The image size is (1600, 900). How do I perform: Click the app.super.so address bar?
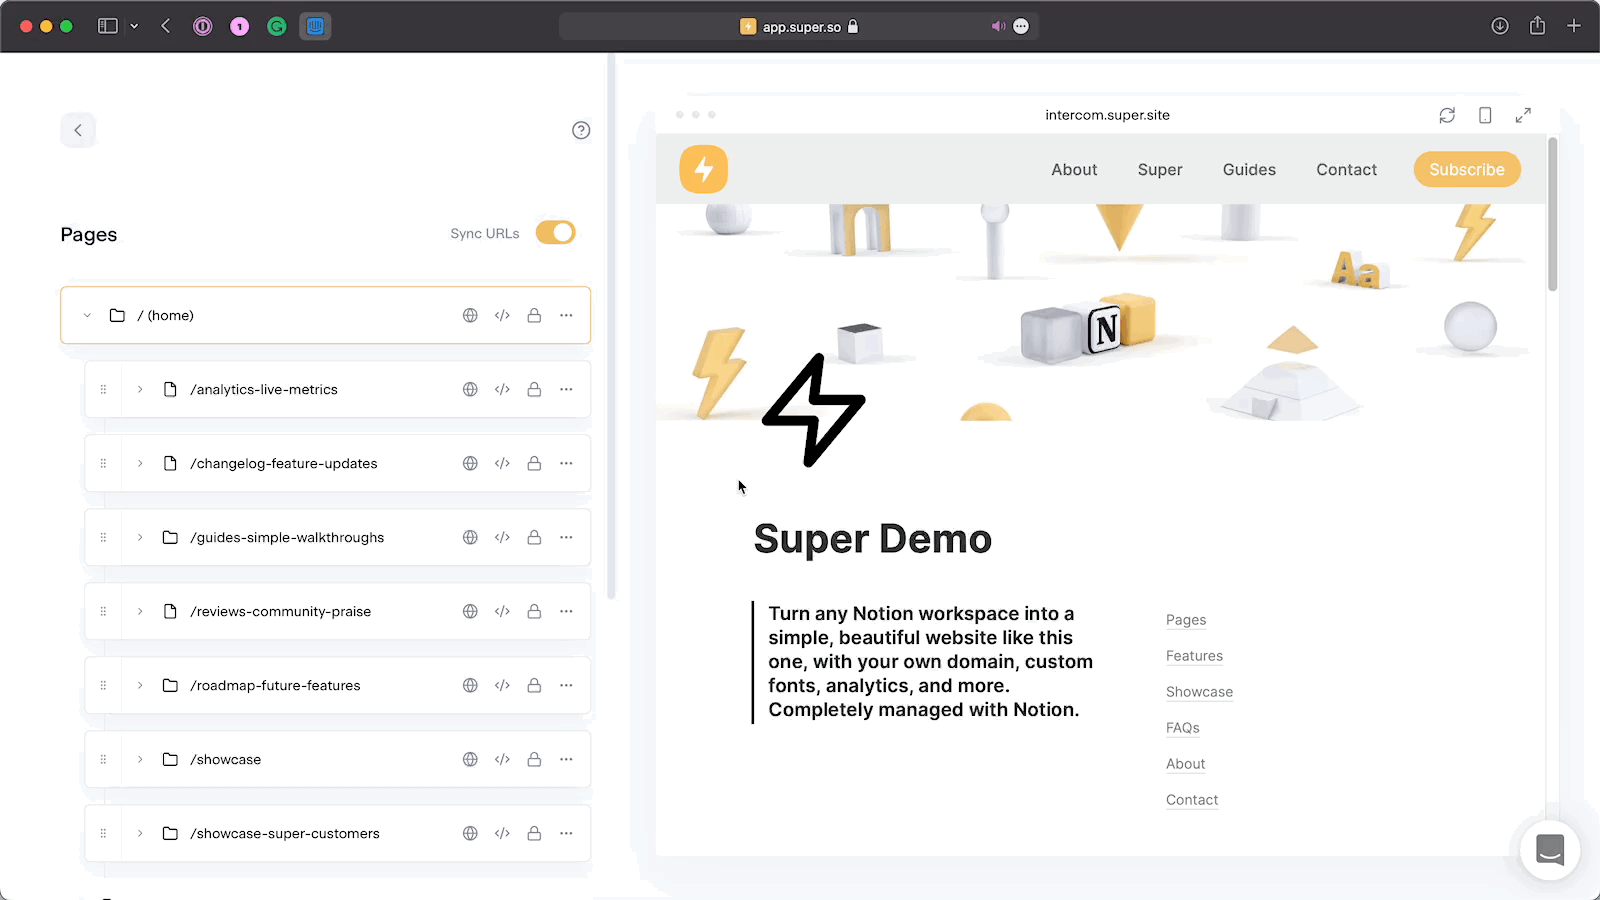pyautogui.click(x=799, y=27)
